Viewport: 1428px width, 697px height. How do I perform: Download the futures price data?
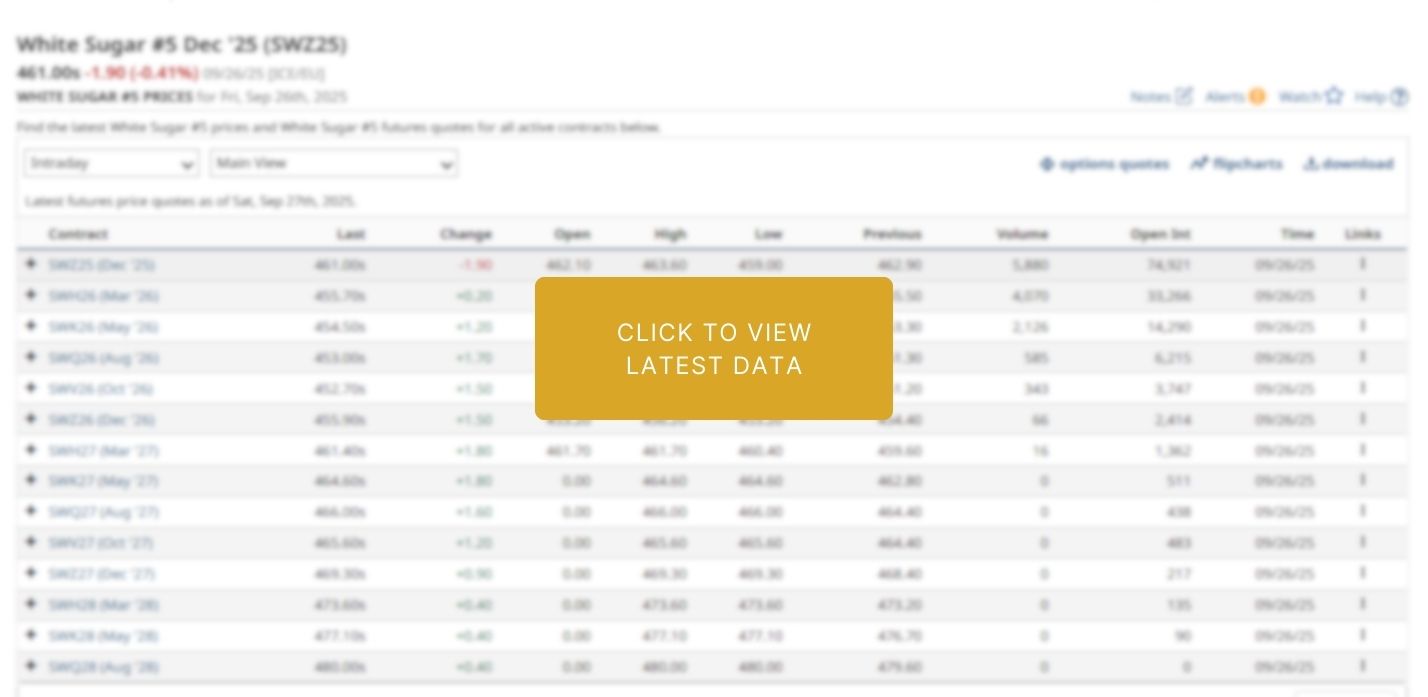(1348, 164)
